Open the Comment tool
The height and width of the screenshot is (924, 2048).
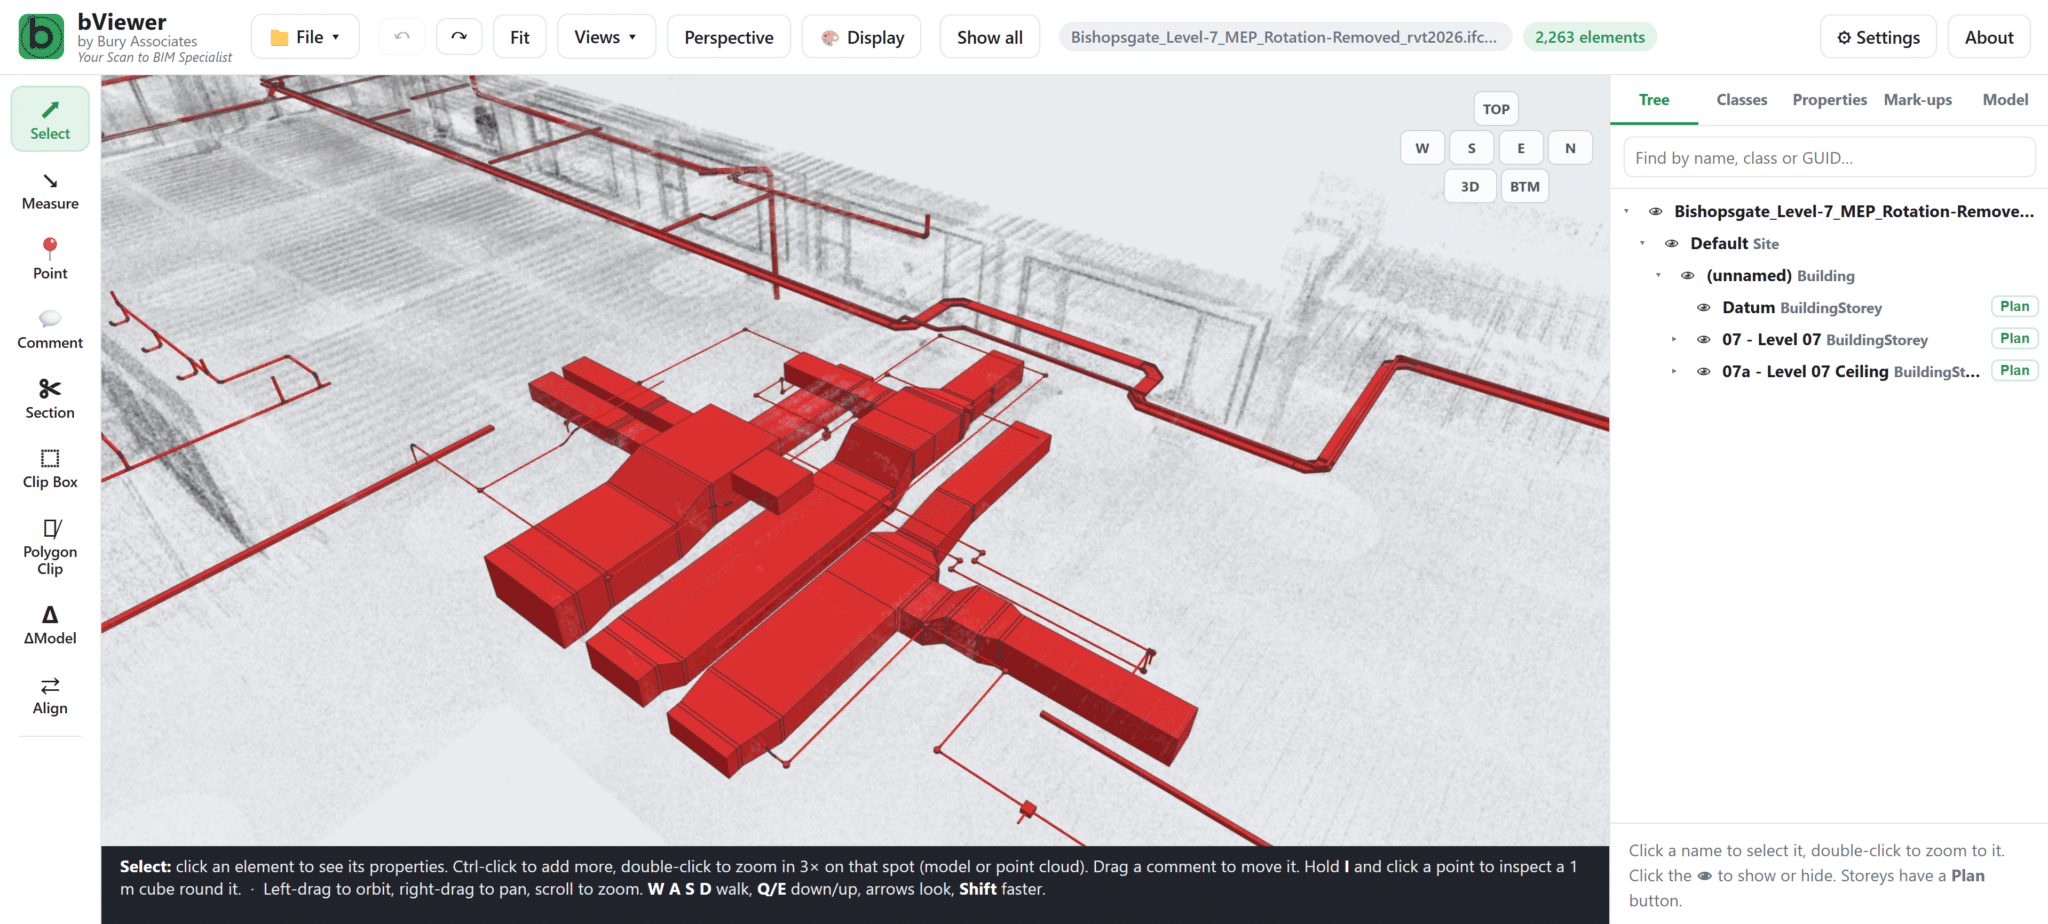[x=50, y=329]
